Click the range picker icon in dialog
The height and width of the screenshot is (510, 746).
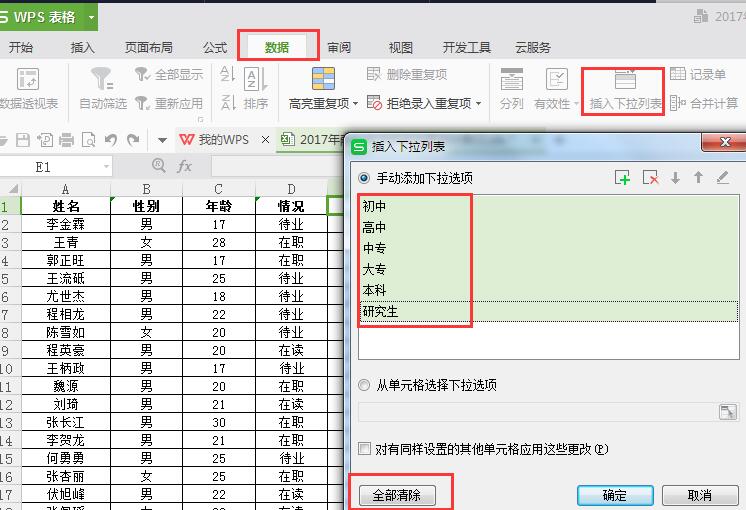click(728, 412)
